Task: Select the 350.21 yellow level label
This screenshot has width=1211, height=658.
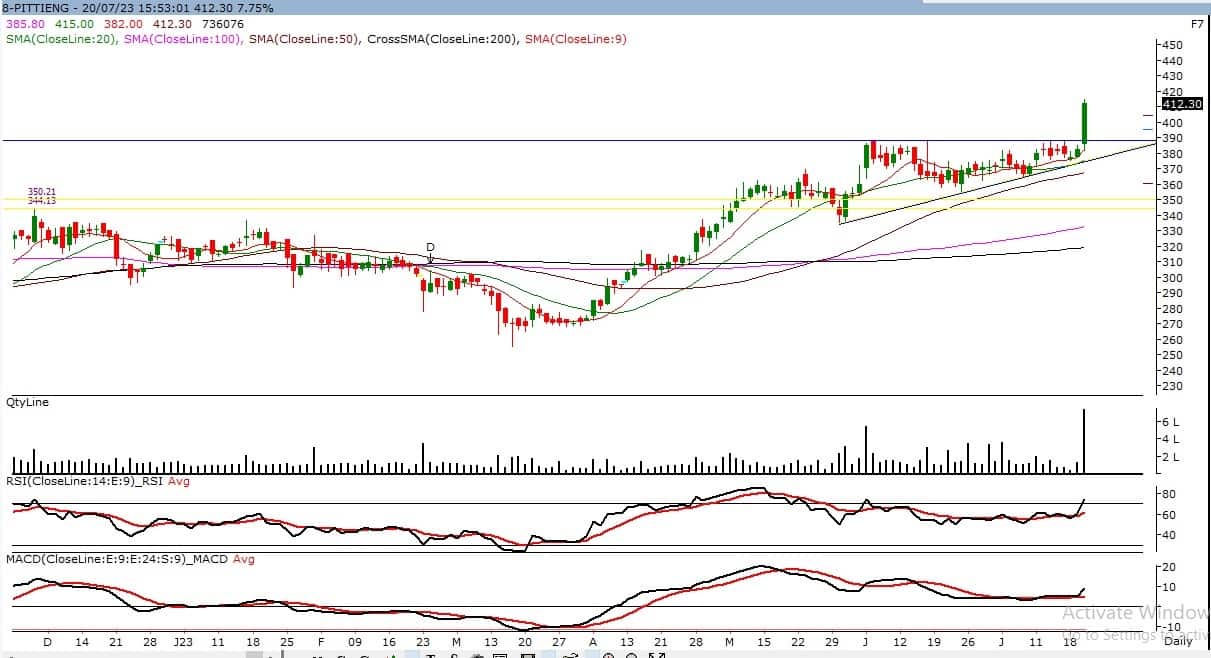Action: (41, 191)
